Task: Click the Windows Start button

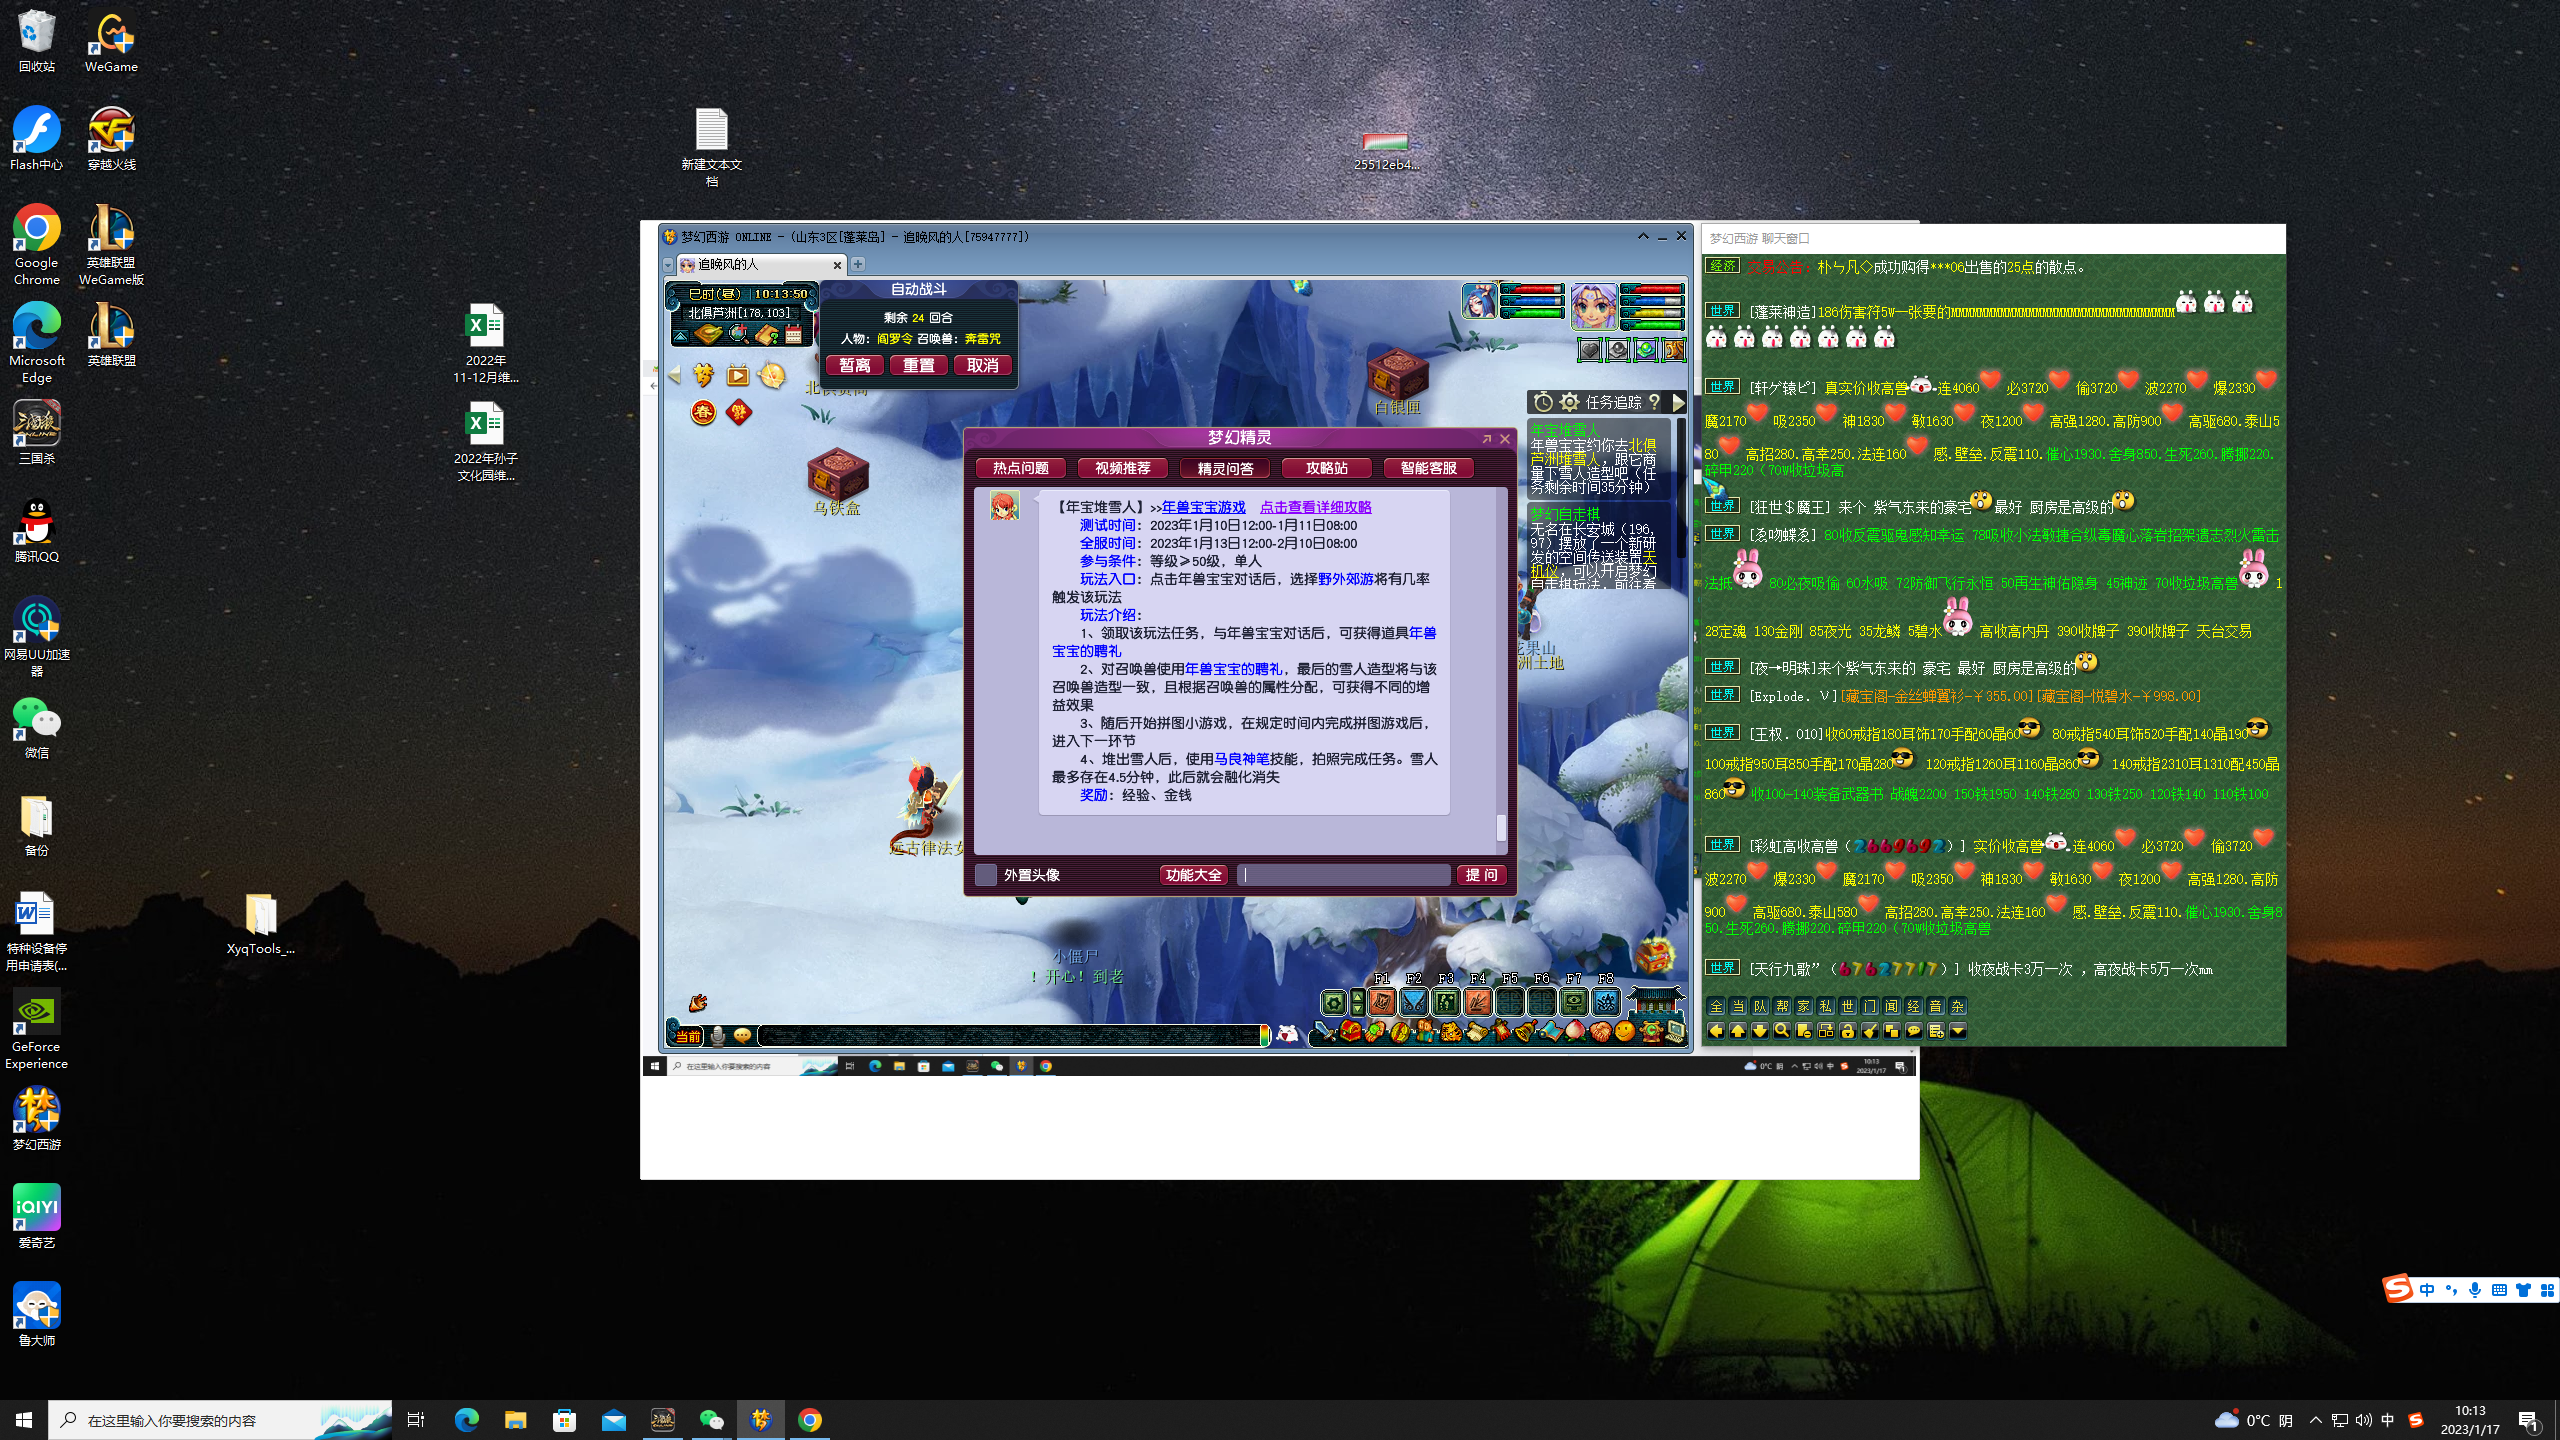Action: pos(24,1420)
